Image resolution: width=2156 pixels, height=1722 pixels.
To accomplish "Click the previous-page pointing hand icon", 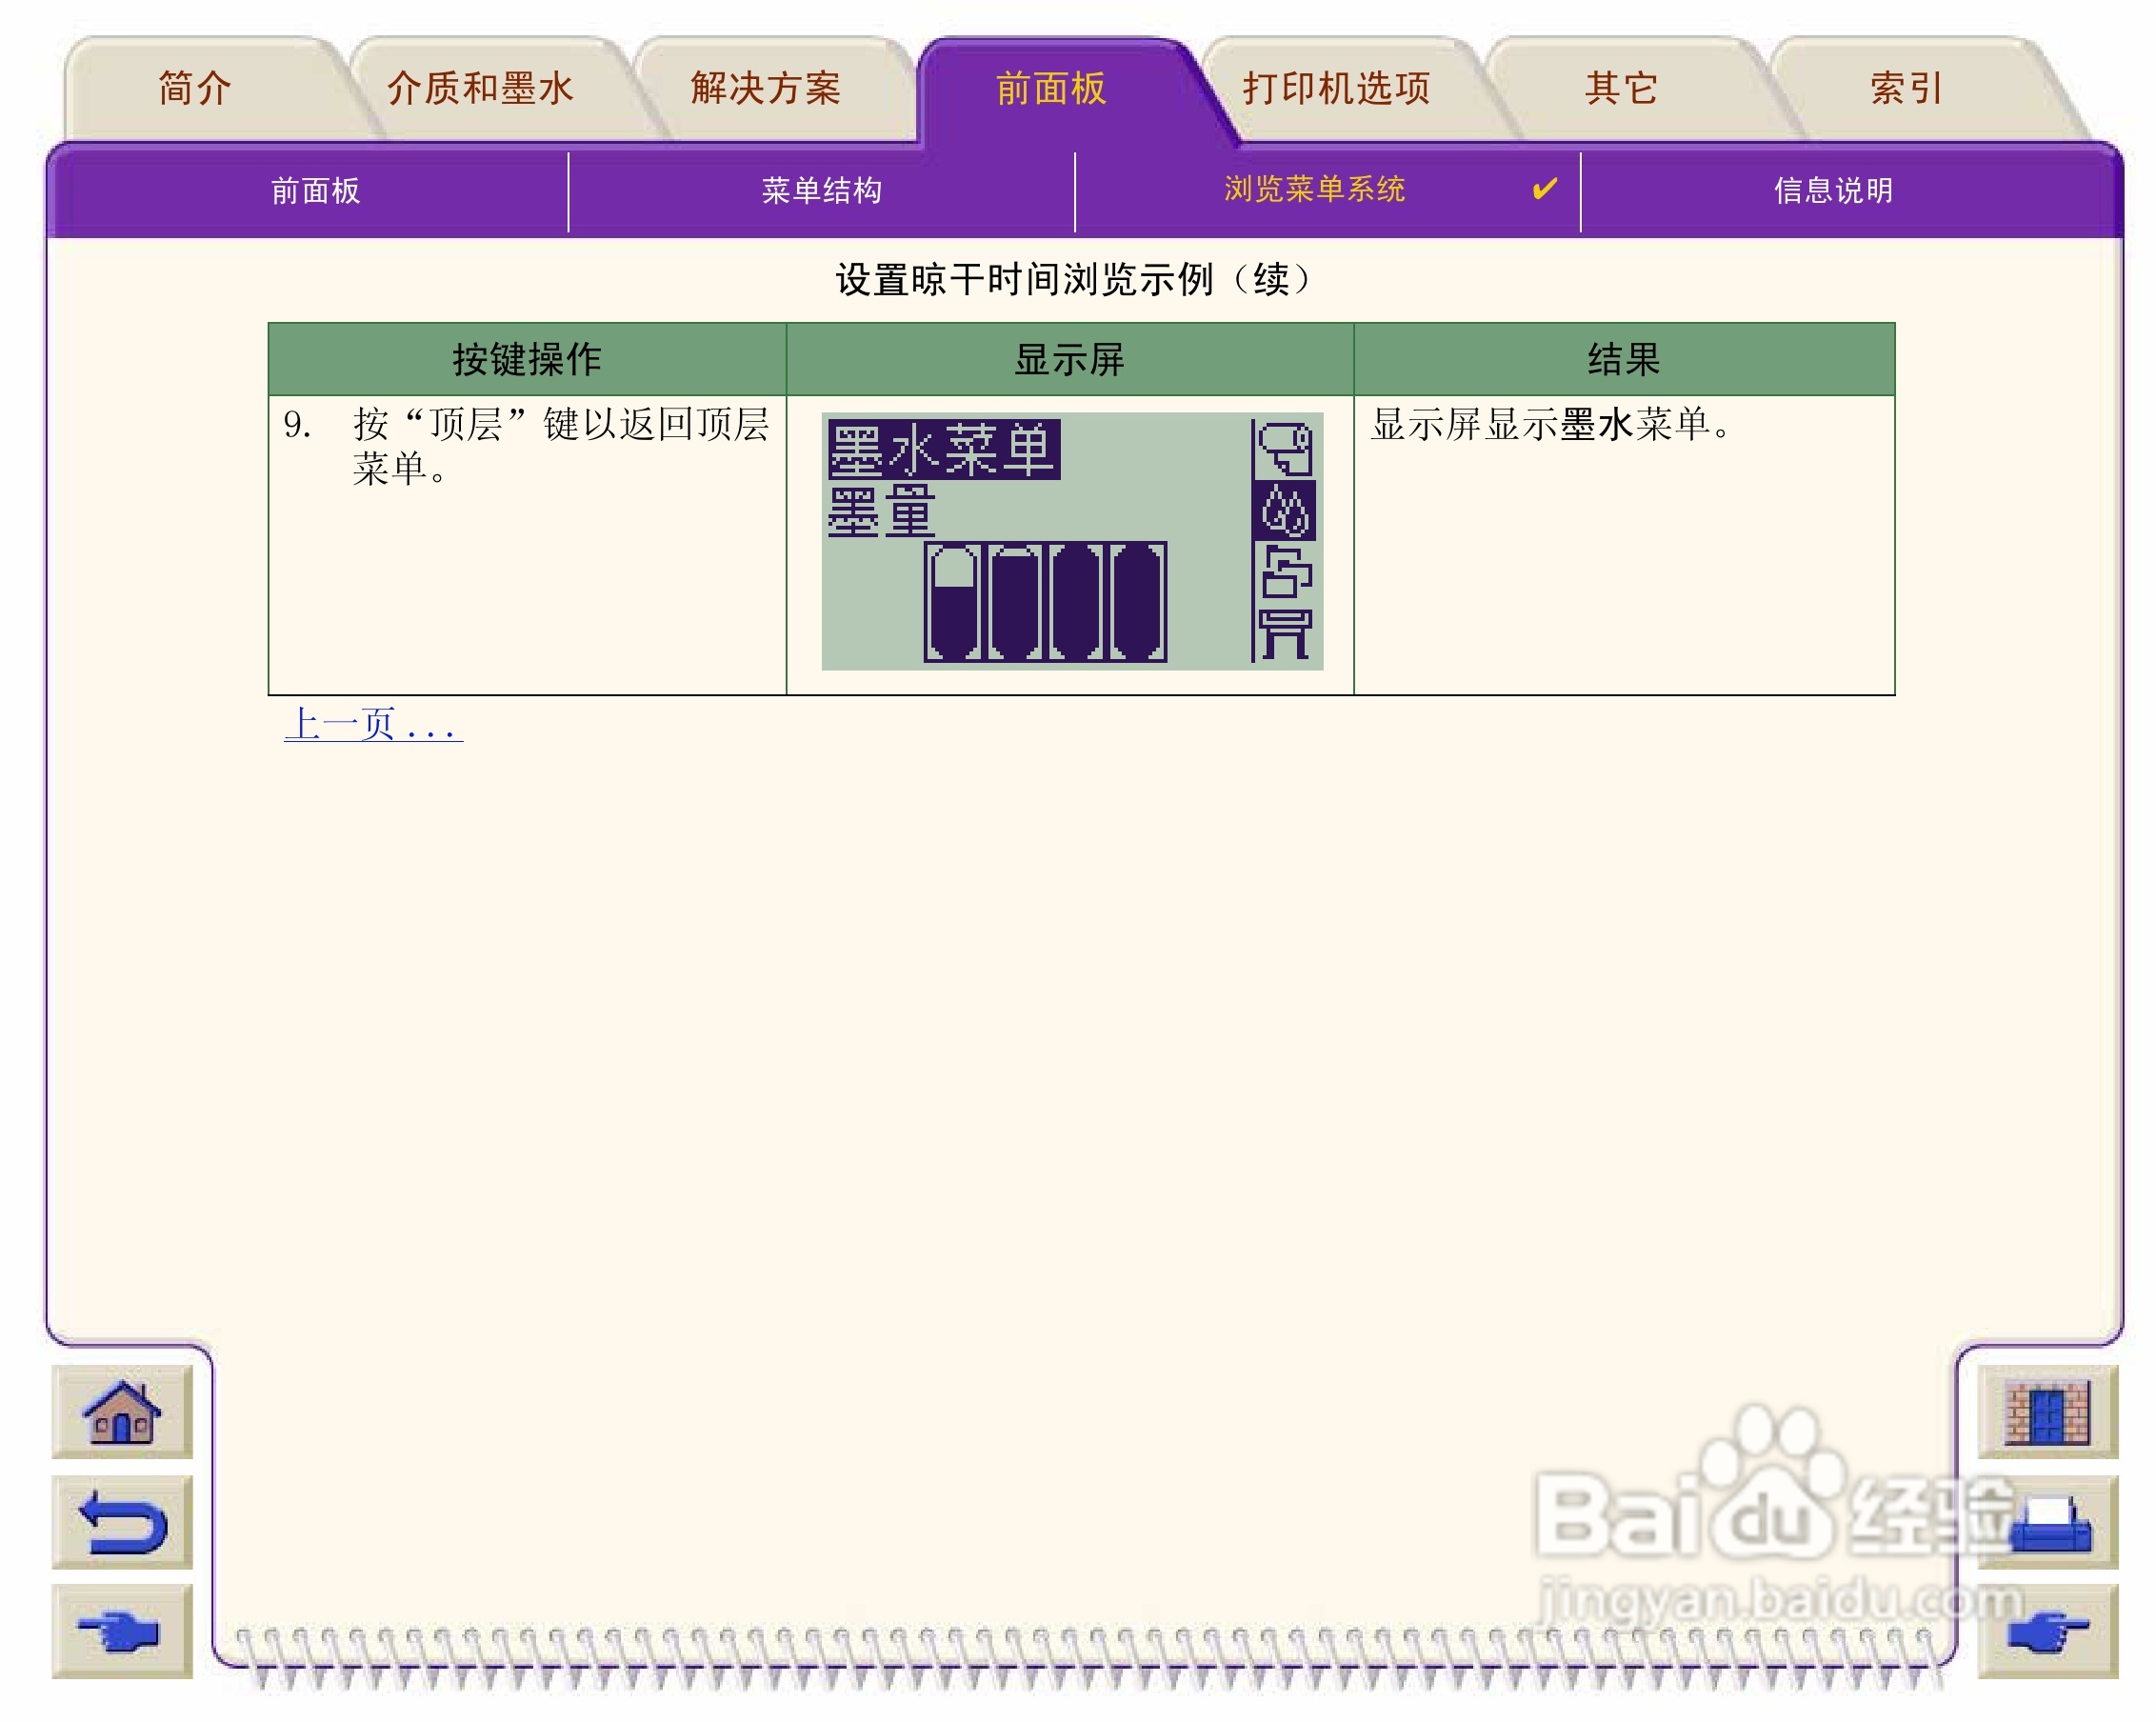I will tap(122, 1632).
